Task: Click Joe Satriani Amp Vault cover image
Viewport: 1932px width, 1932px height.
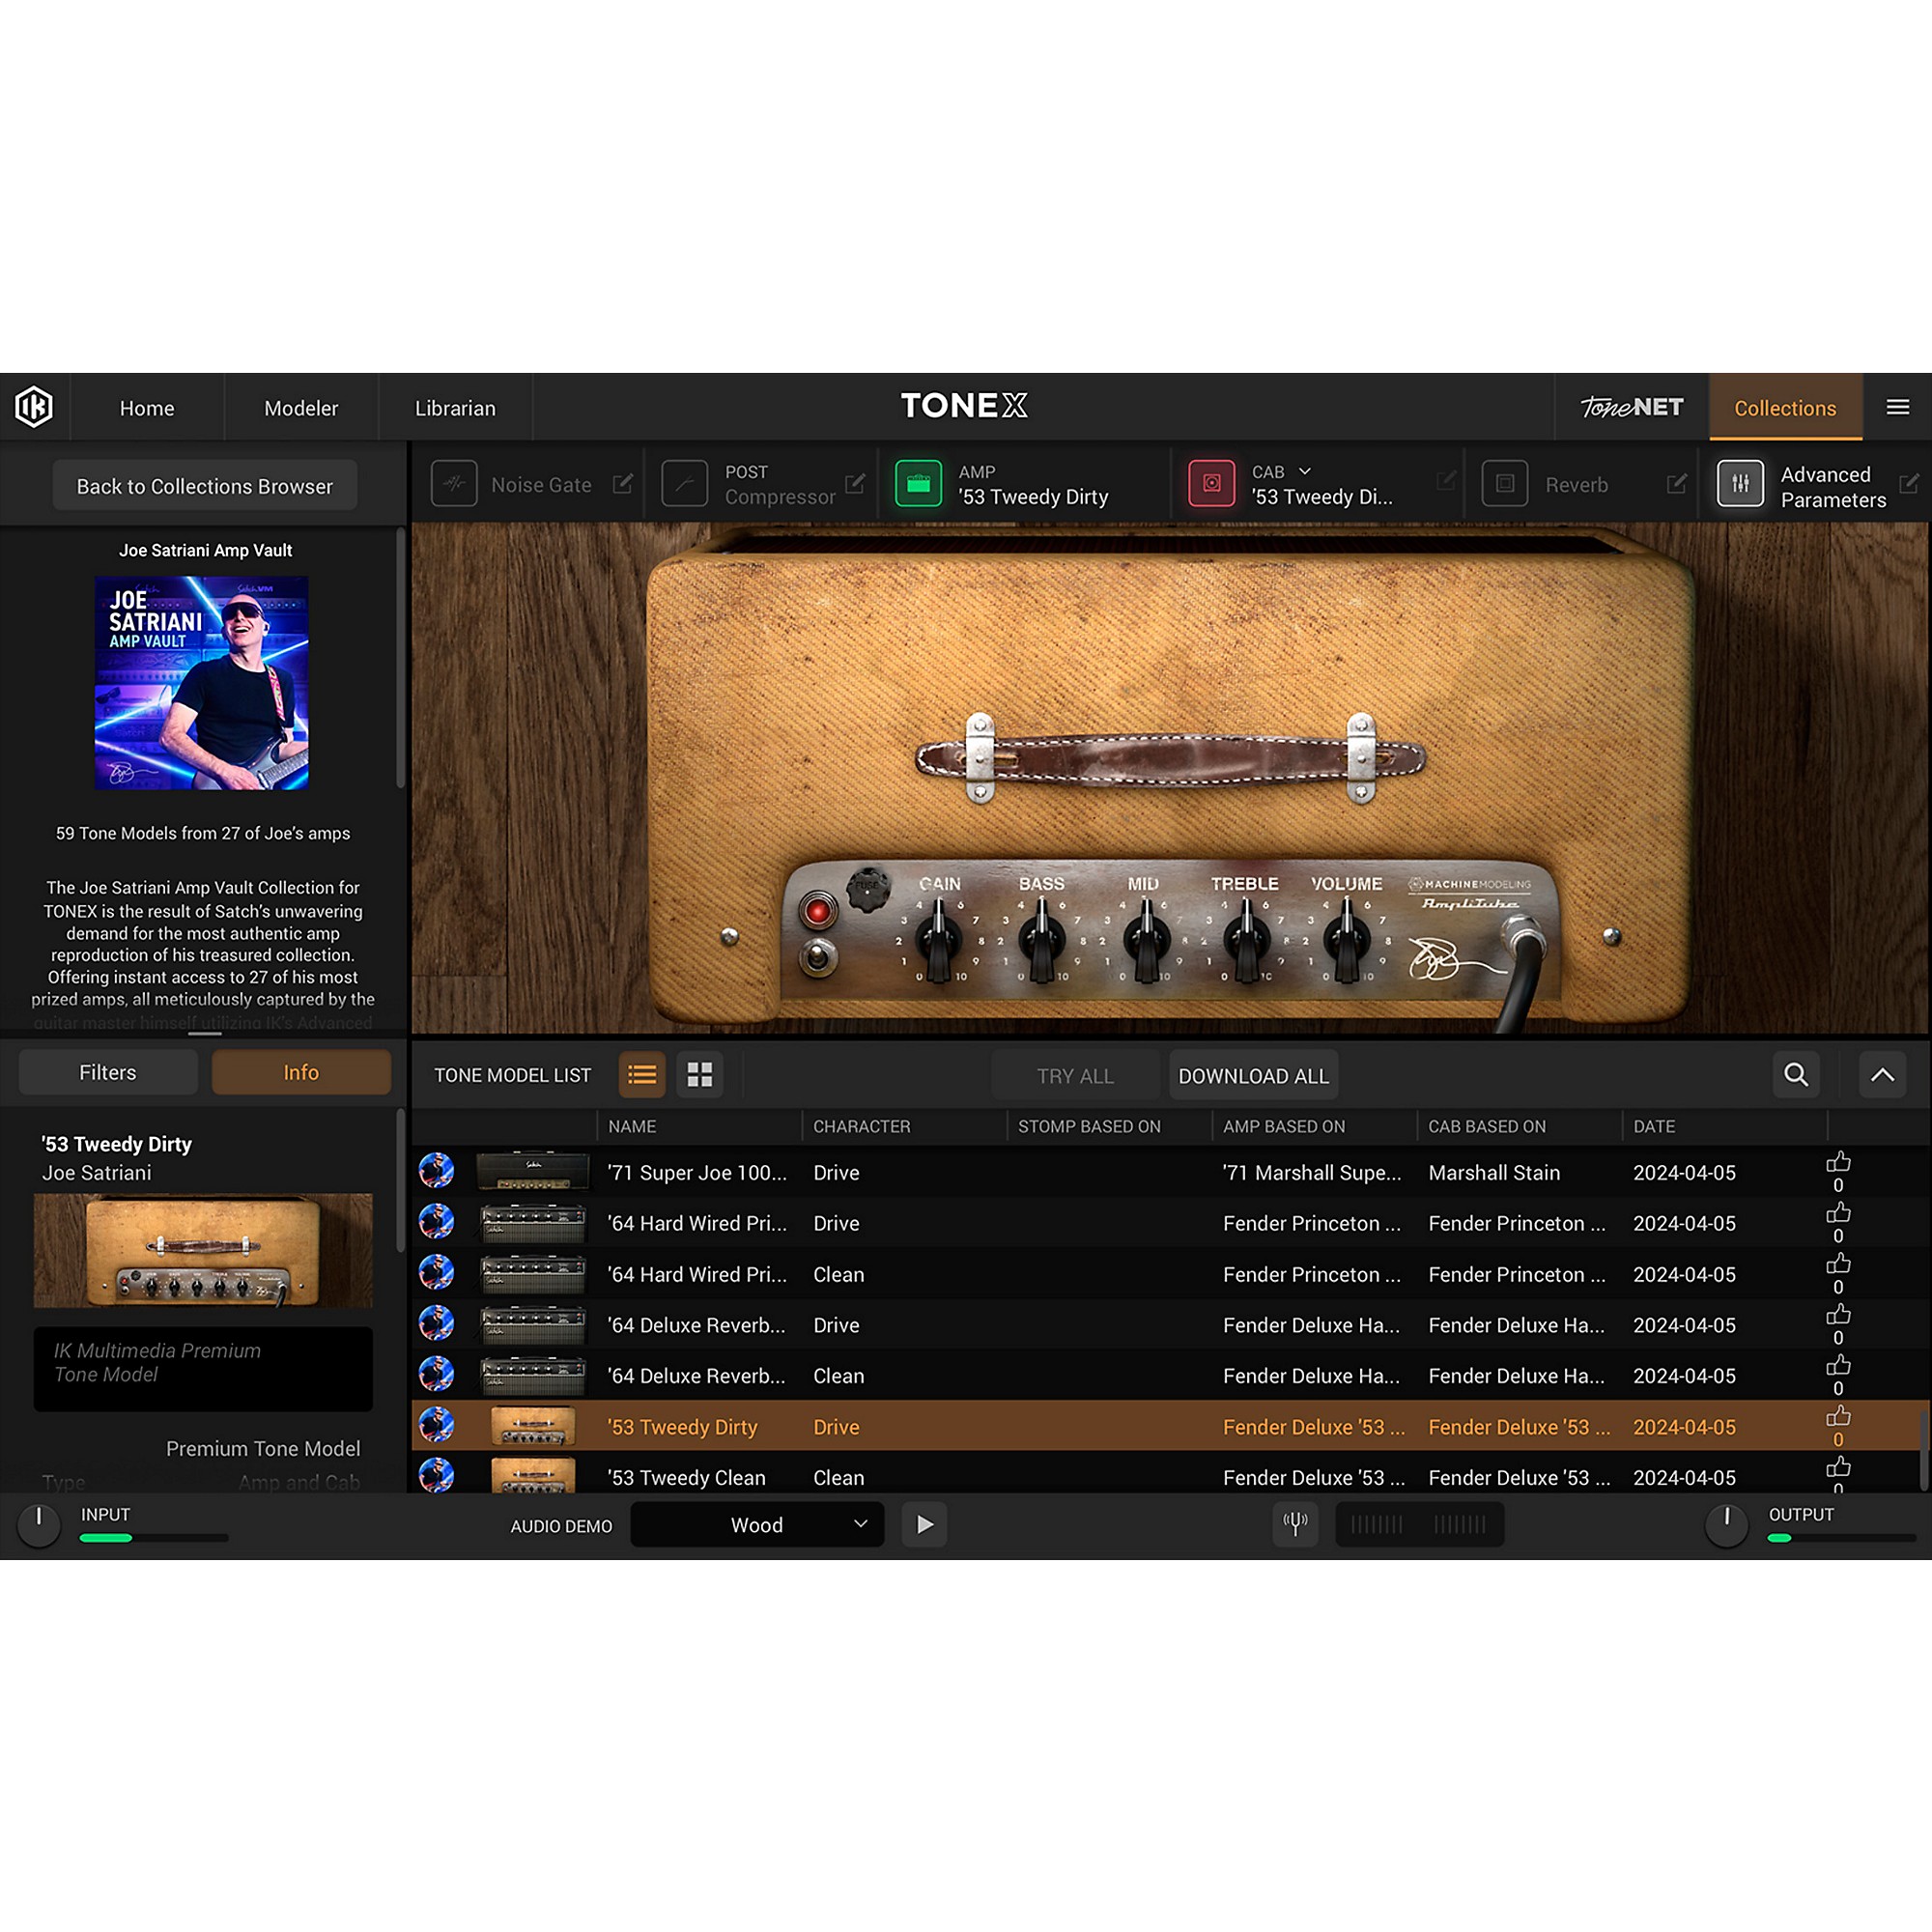Action: click(202, 683)
